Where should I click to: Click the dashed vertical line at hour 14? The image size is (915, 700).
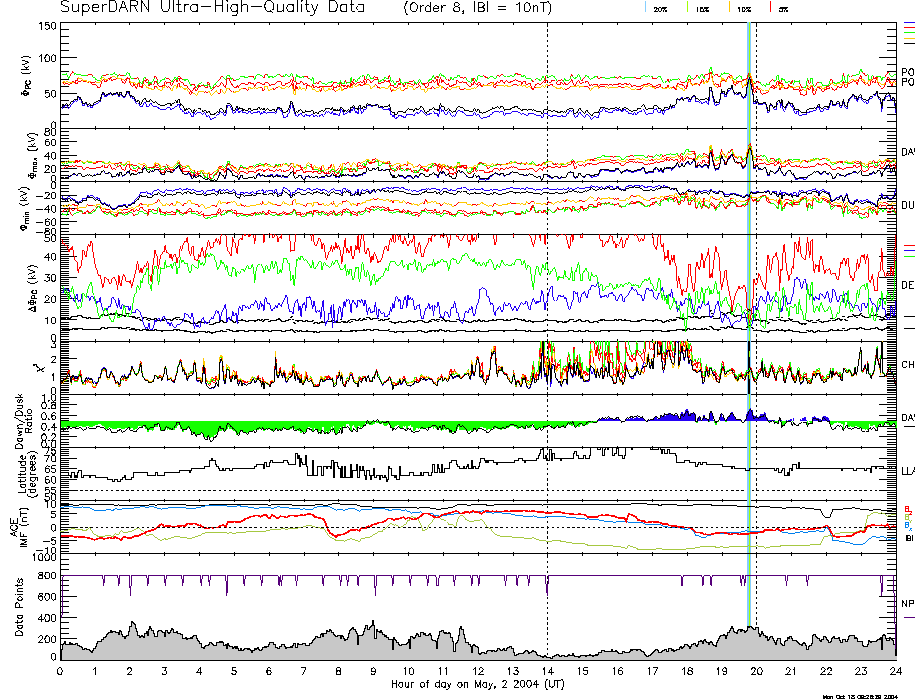click(547, 300)
